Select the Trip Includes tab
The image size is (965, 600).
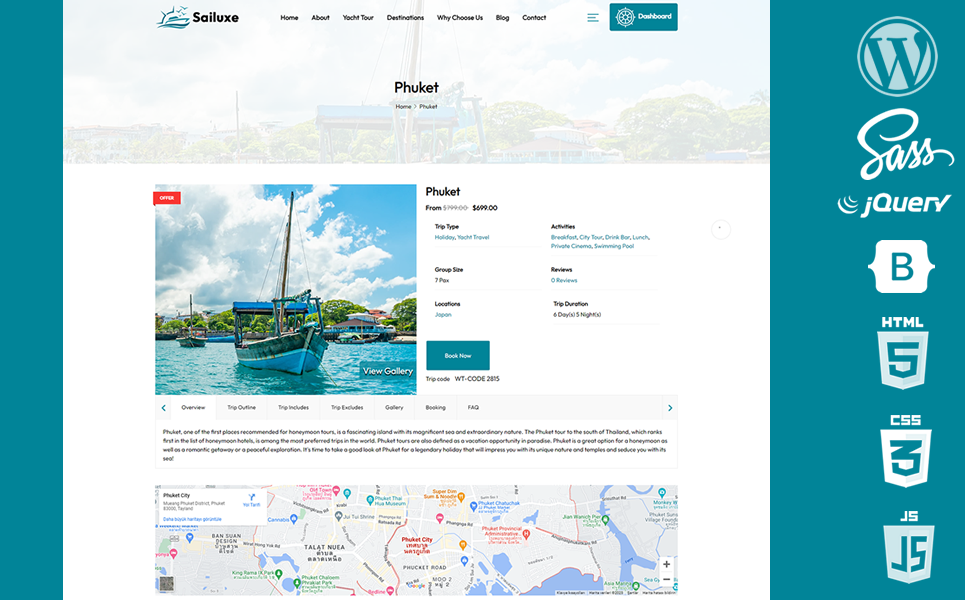[x=293, y=407]
